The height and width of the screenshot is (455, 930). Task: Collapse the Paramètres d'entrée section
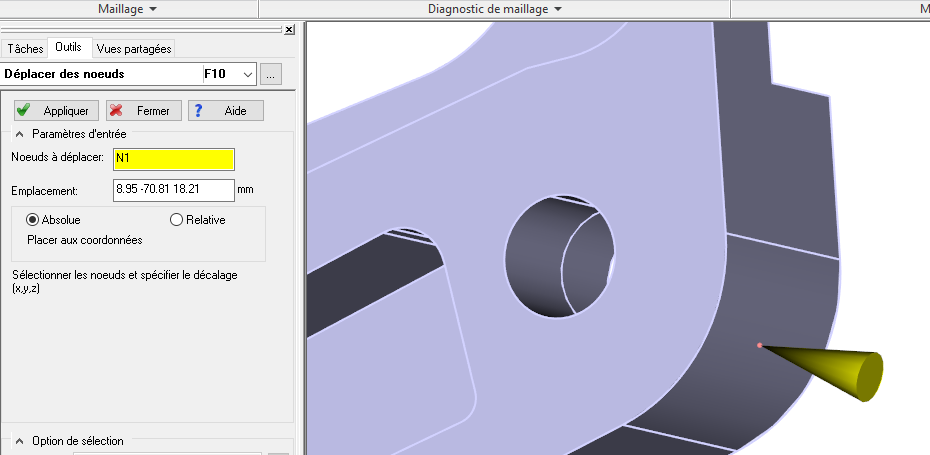pos(19,134)
